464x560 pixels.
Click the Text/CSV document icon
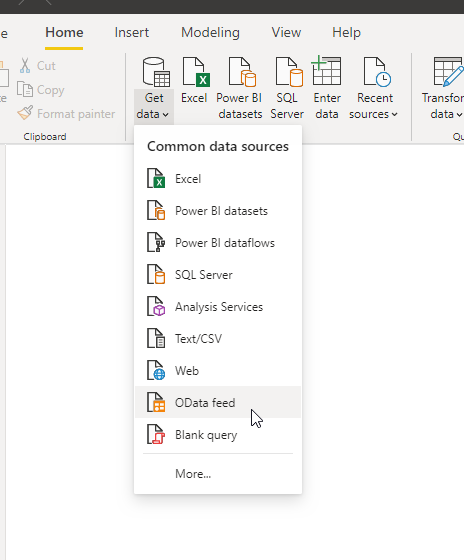pos(156,338)
